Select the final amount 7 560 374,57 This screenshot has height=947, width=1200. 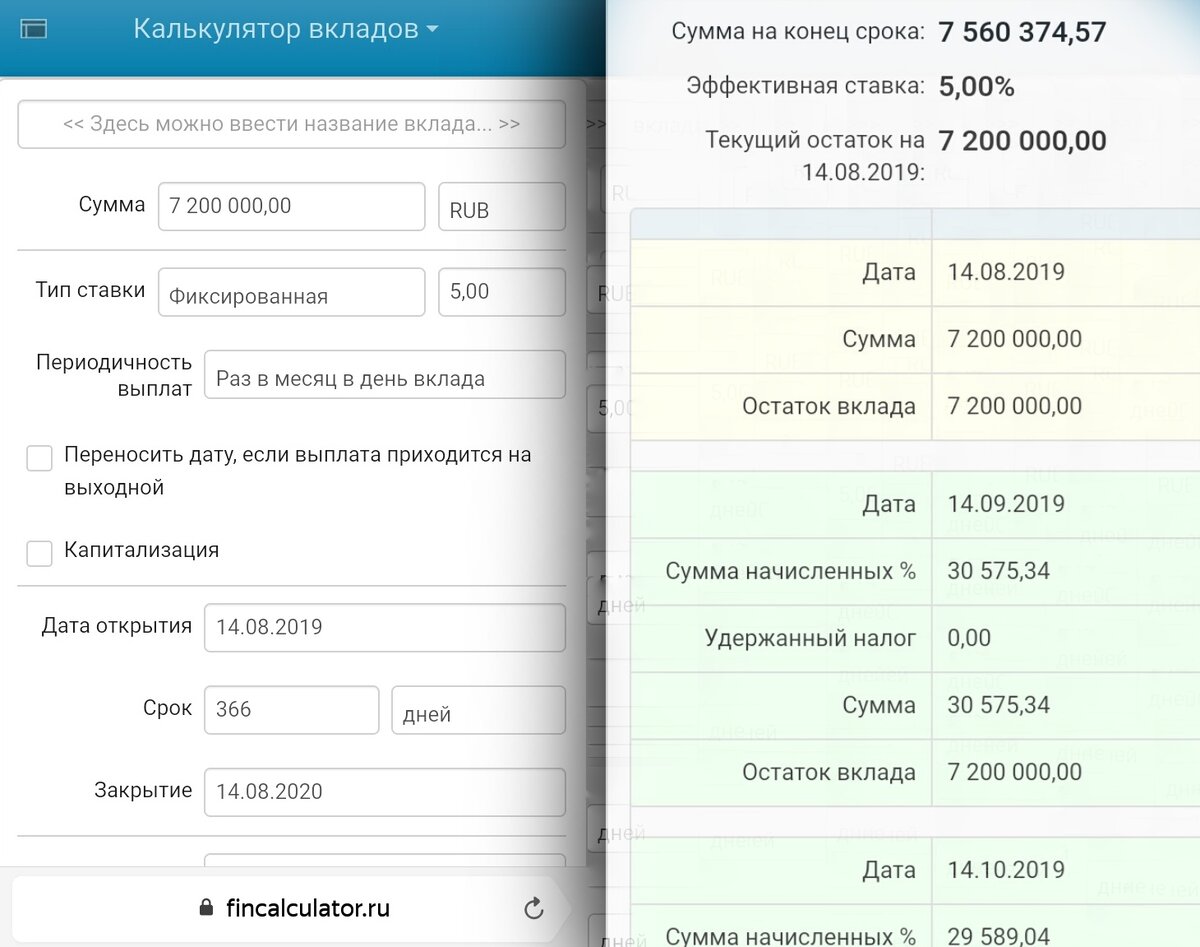pyautogui.click(x=1022, y=32)
